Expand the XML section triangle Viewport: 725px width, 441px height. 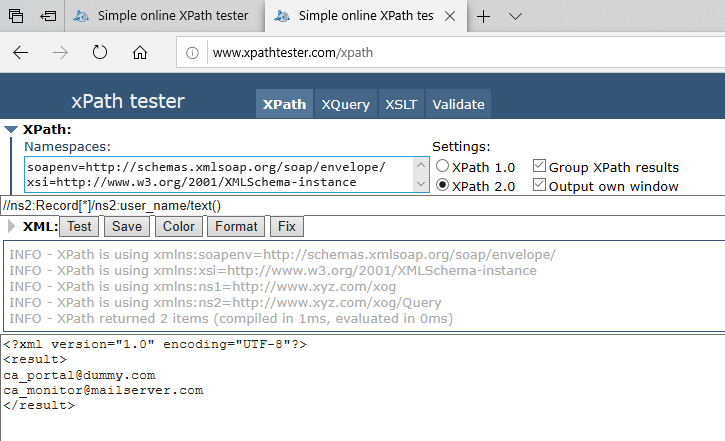[x=12, y=227]
